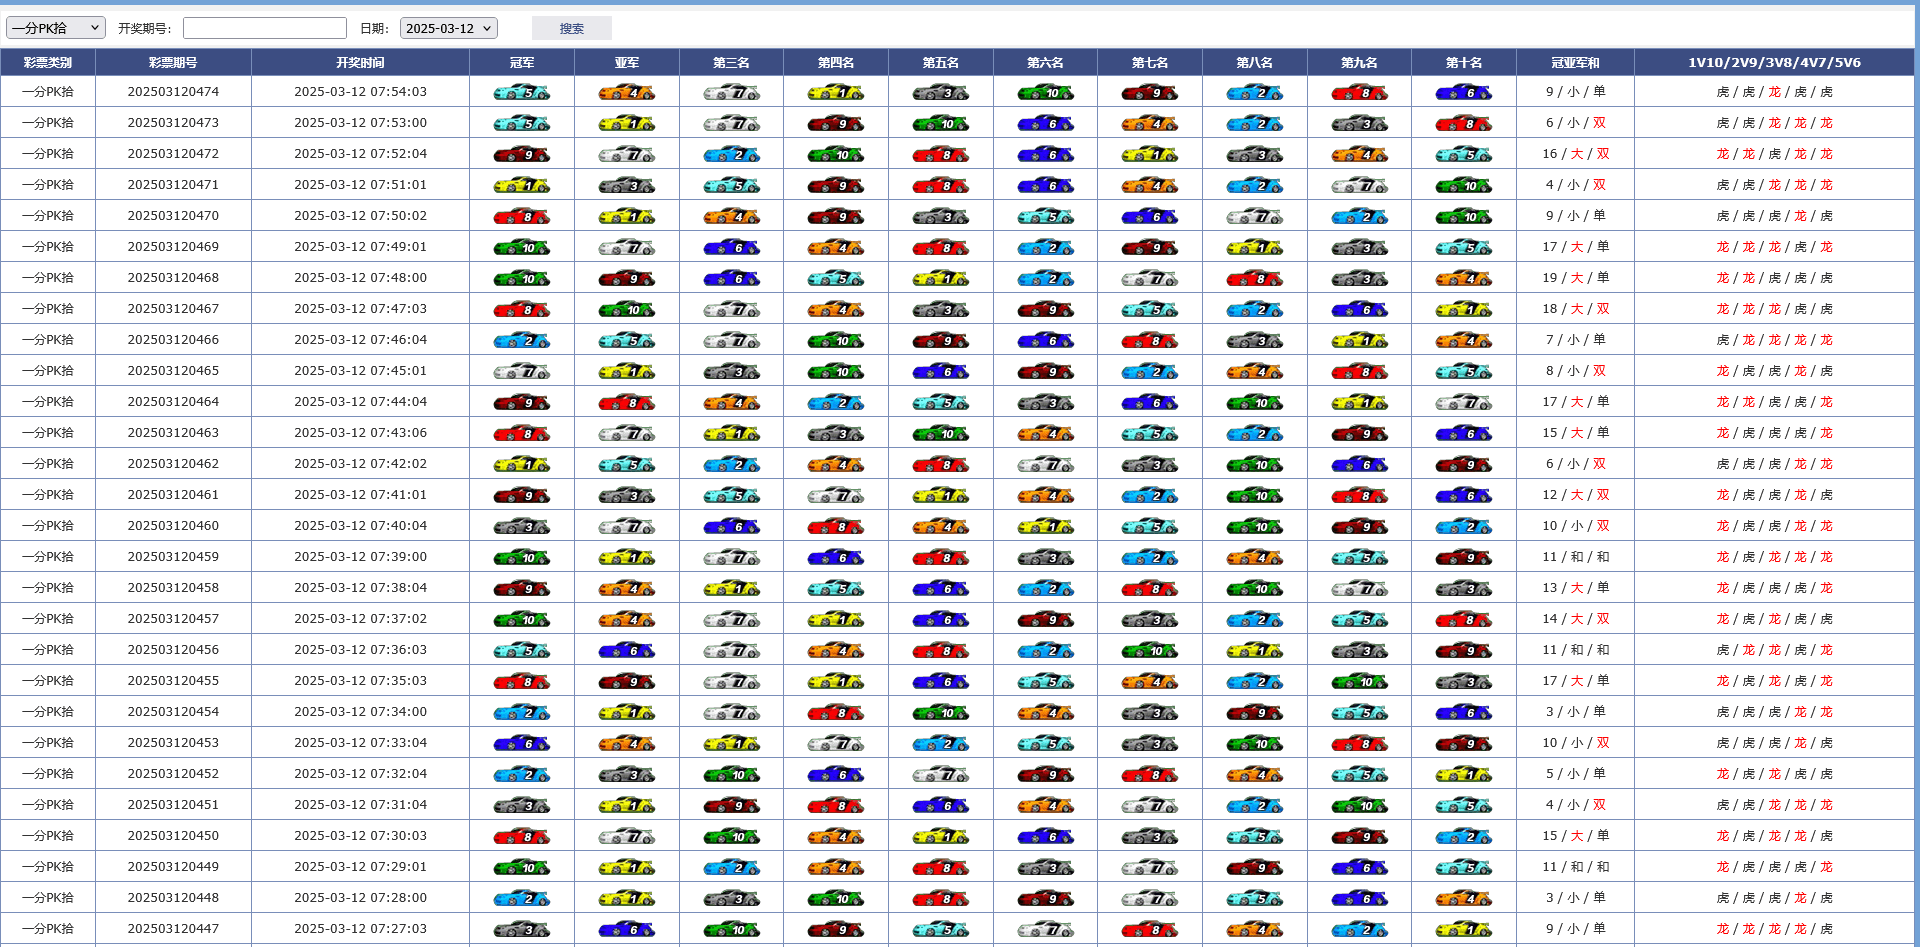The height and width of the screenshot is (947, 1920).
Task: Click the champion car in draw 202503120447
Action: pyautogui.click(x=521, y=930)
